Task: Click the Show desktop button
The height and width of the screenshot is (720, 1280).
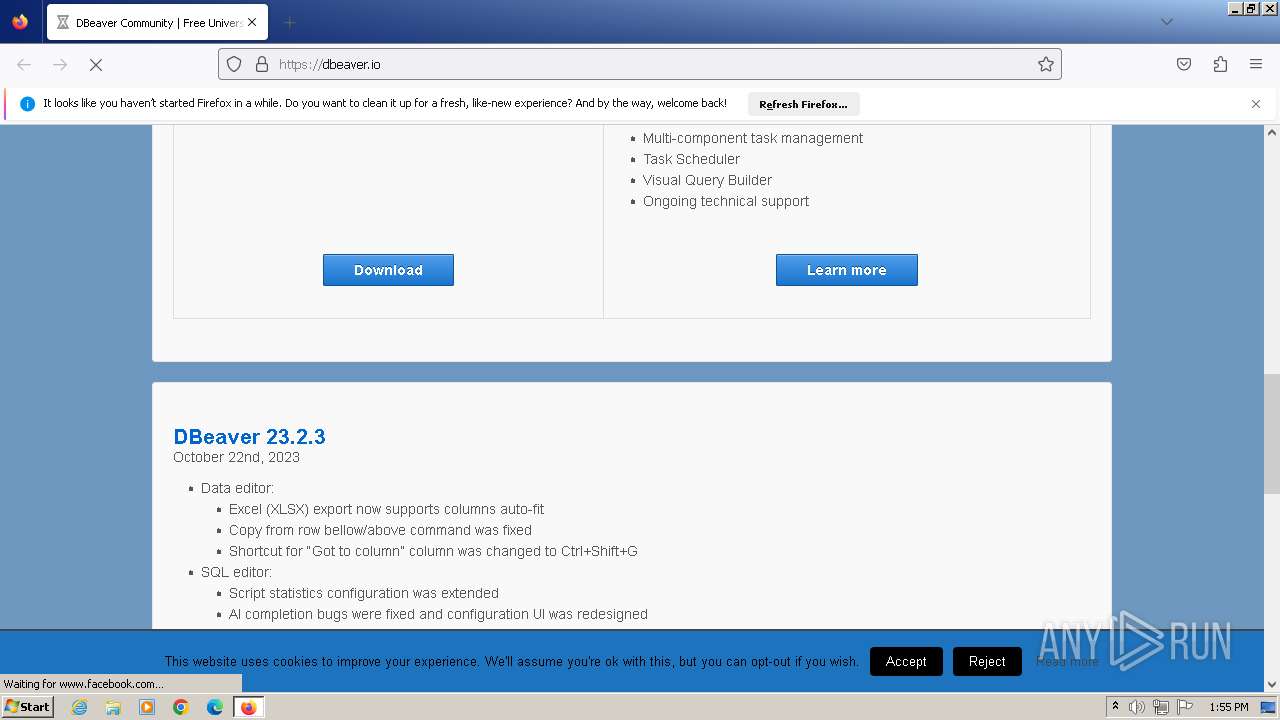Action: pos(1269,707)
